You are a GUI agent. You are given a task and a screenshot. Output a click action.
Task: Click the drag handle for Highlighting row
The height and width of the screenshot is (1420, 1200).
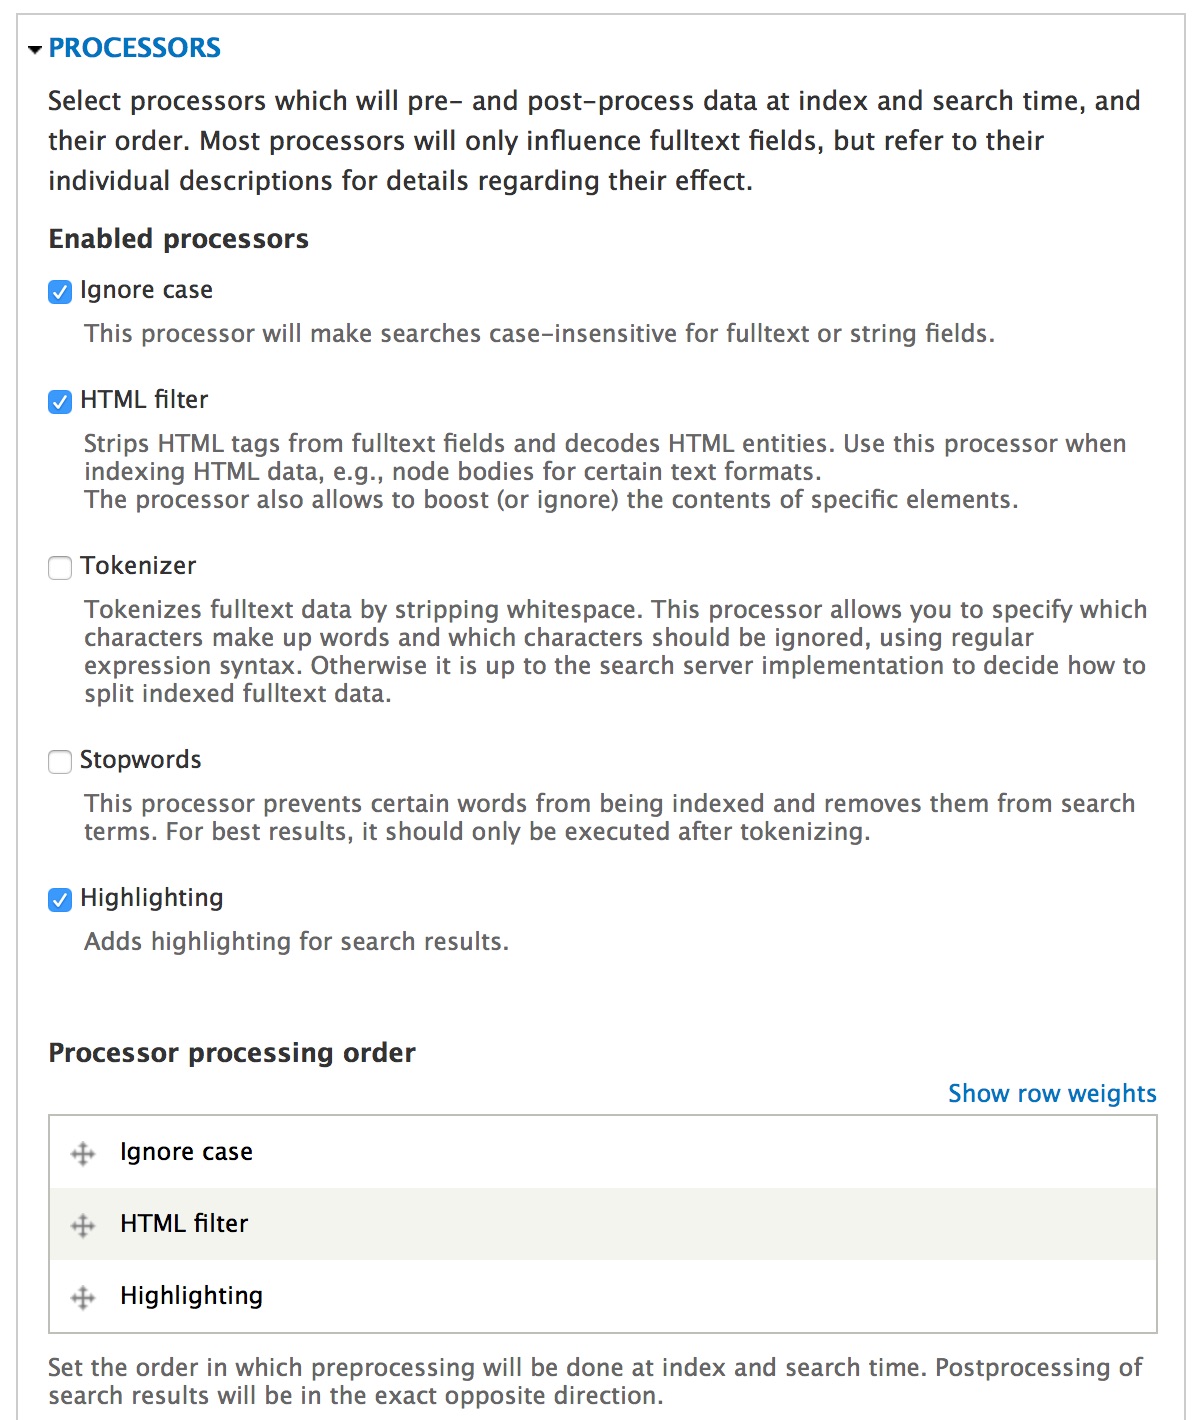pyautogui.click(x=83, y=1298)
